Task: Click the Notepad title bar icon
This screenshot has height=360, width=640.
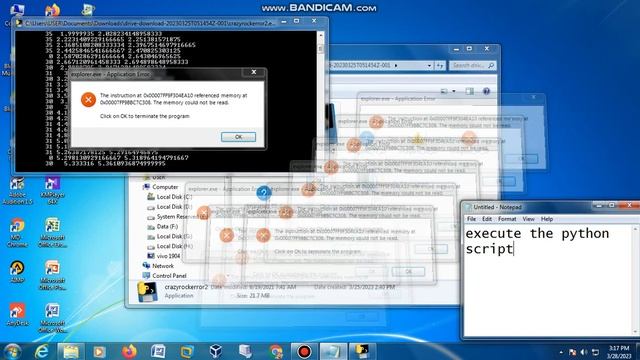Action: [x=468, y=207]
